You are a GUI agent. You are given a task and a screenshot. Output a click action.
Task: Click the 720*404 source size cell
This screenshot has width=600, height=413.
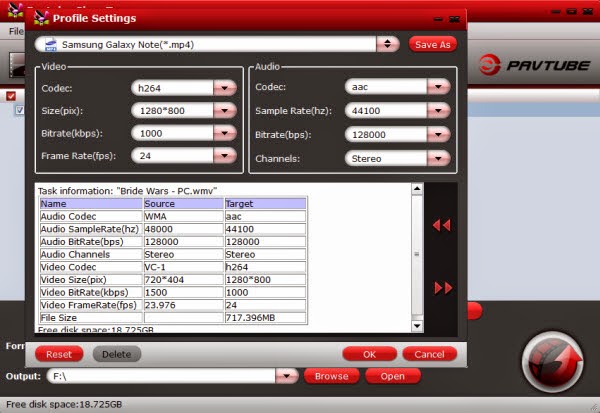[x=183, y=279]
